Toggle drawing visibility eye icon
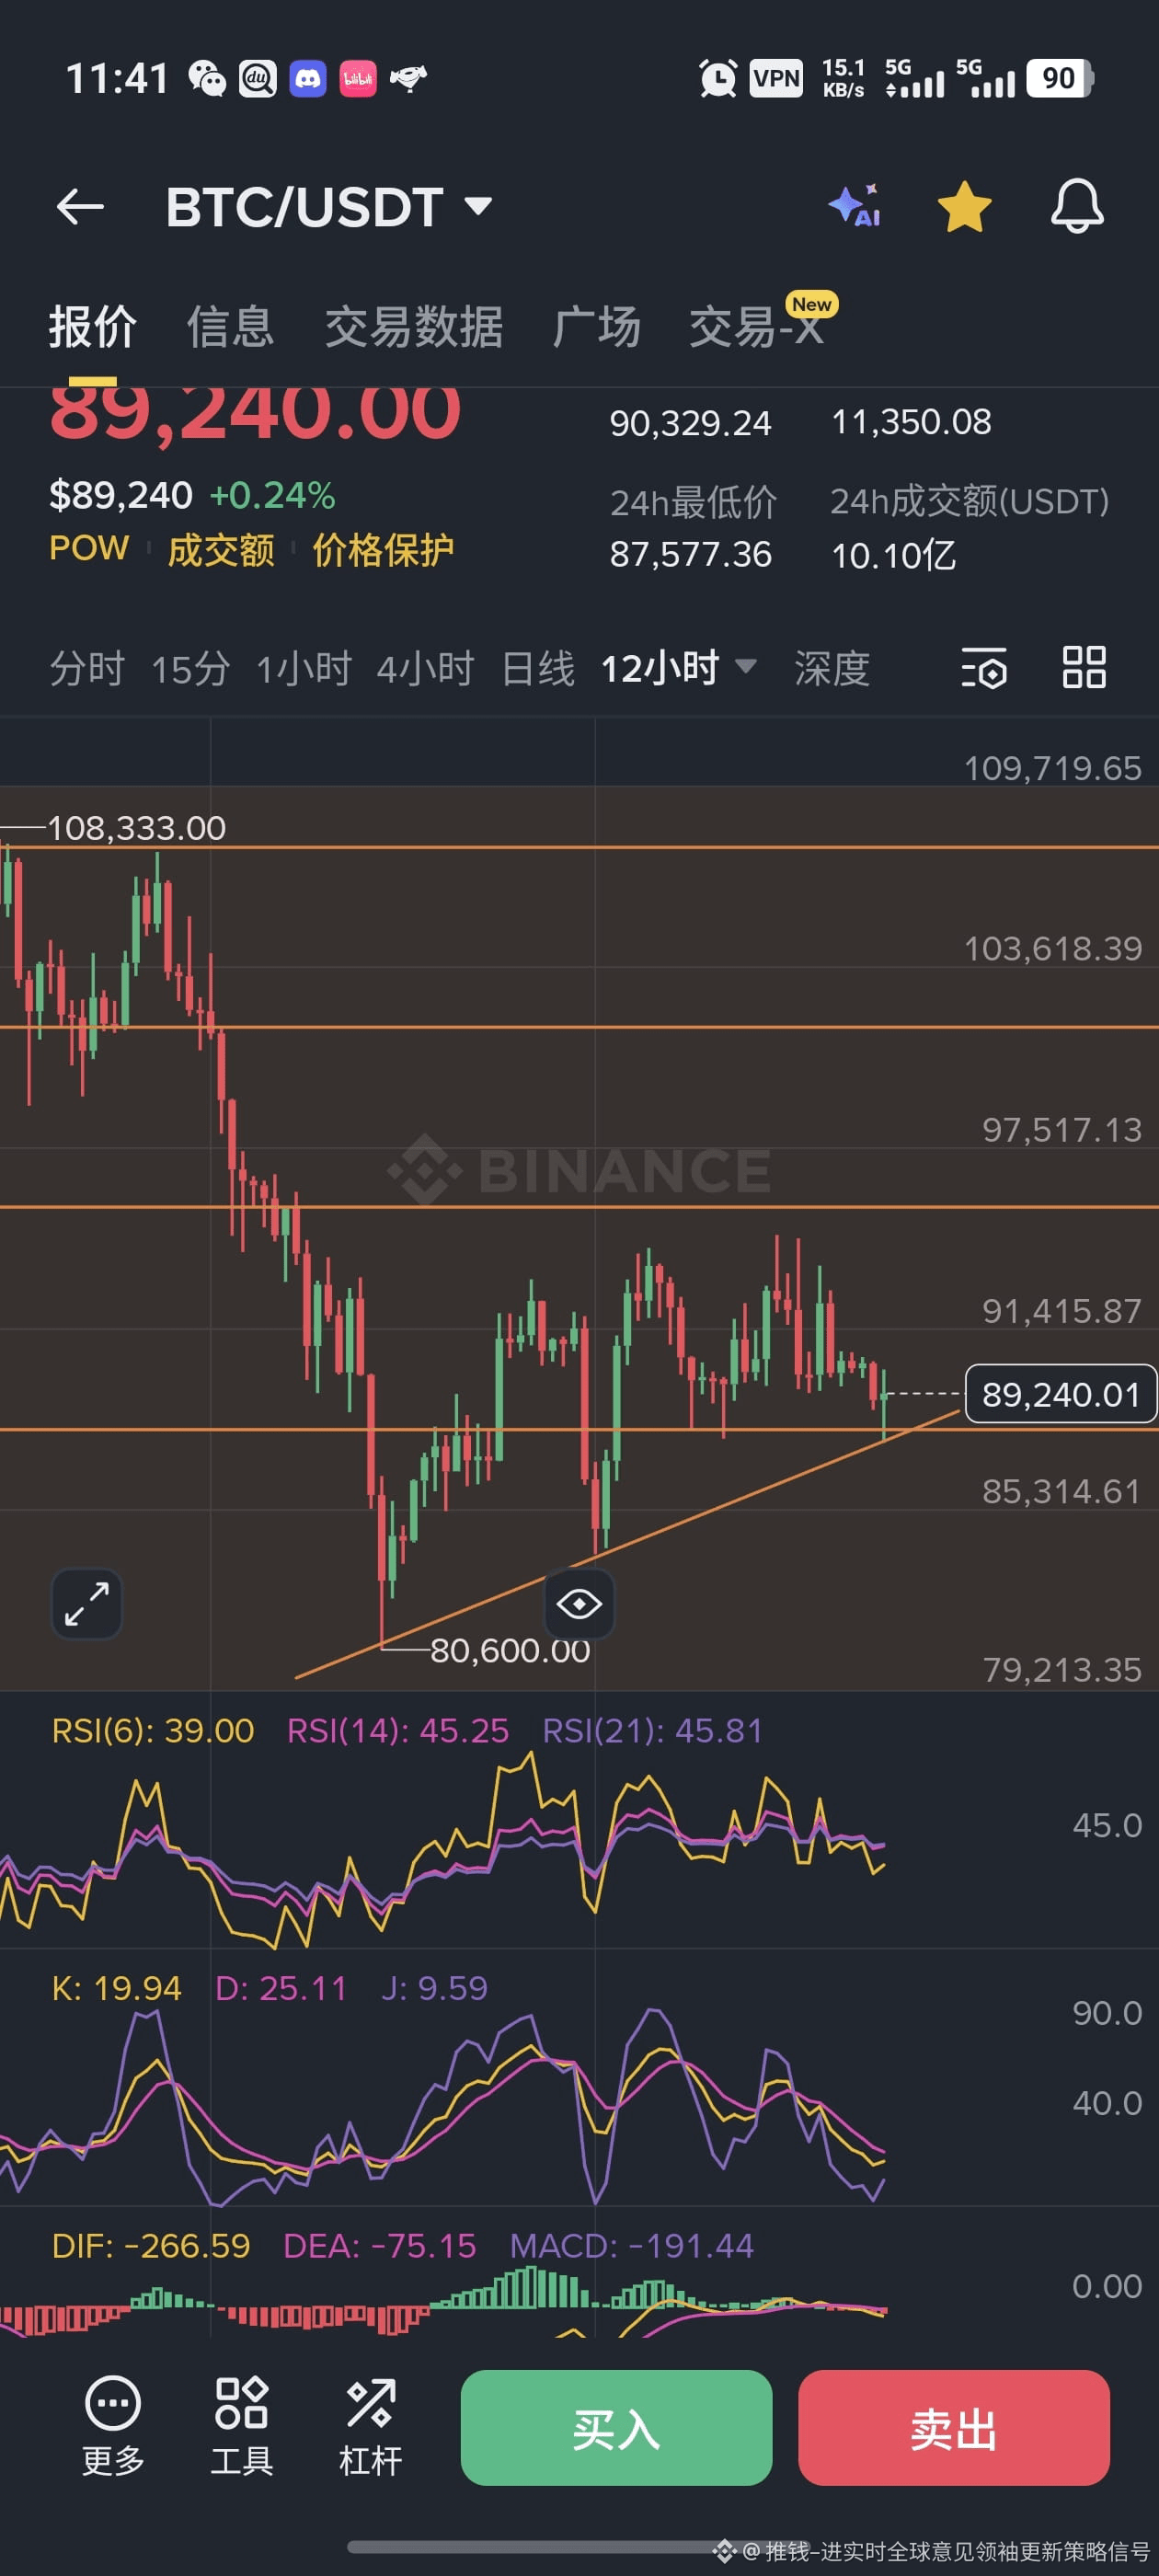The image size is (1159, 2576). click(x=579, y=1604)
